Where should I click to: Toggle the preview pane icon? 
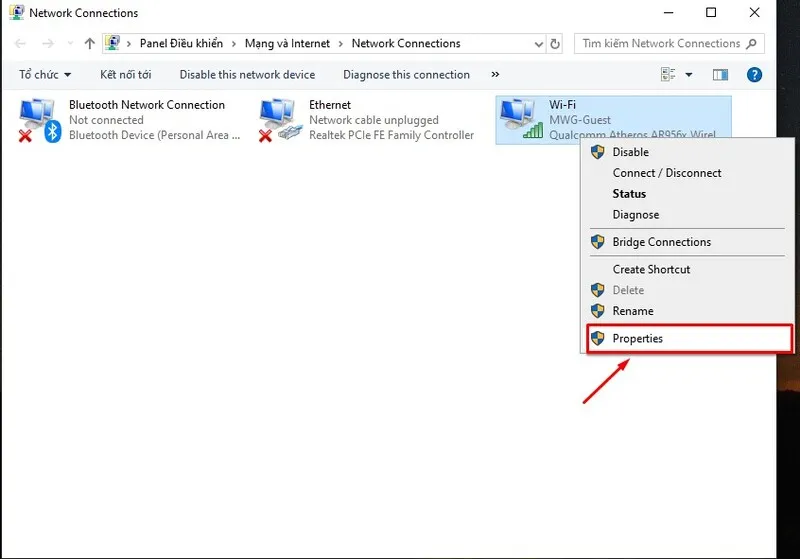[x=720, y=75]
